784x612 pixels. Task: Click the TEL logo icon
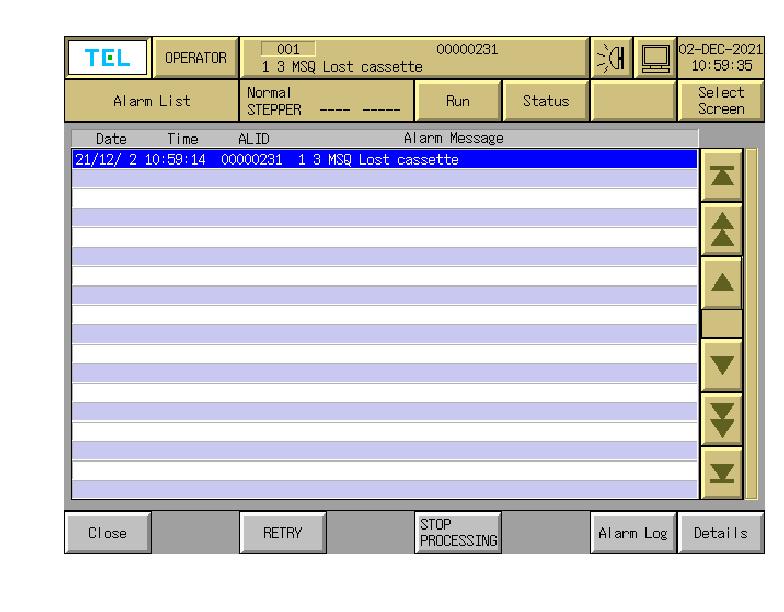pos(106,59)
